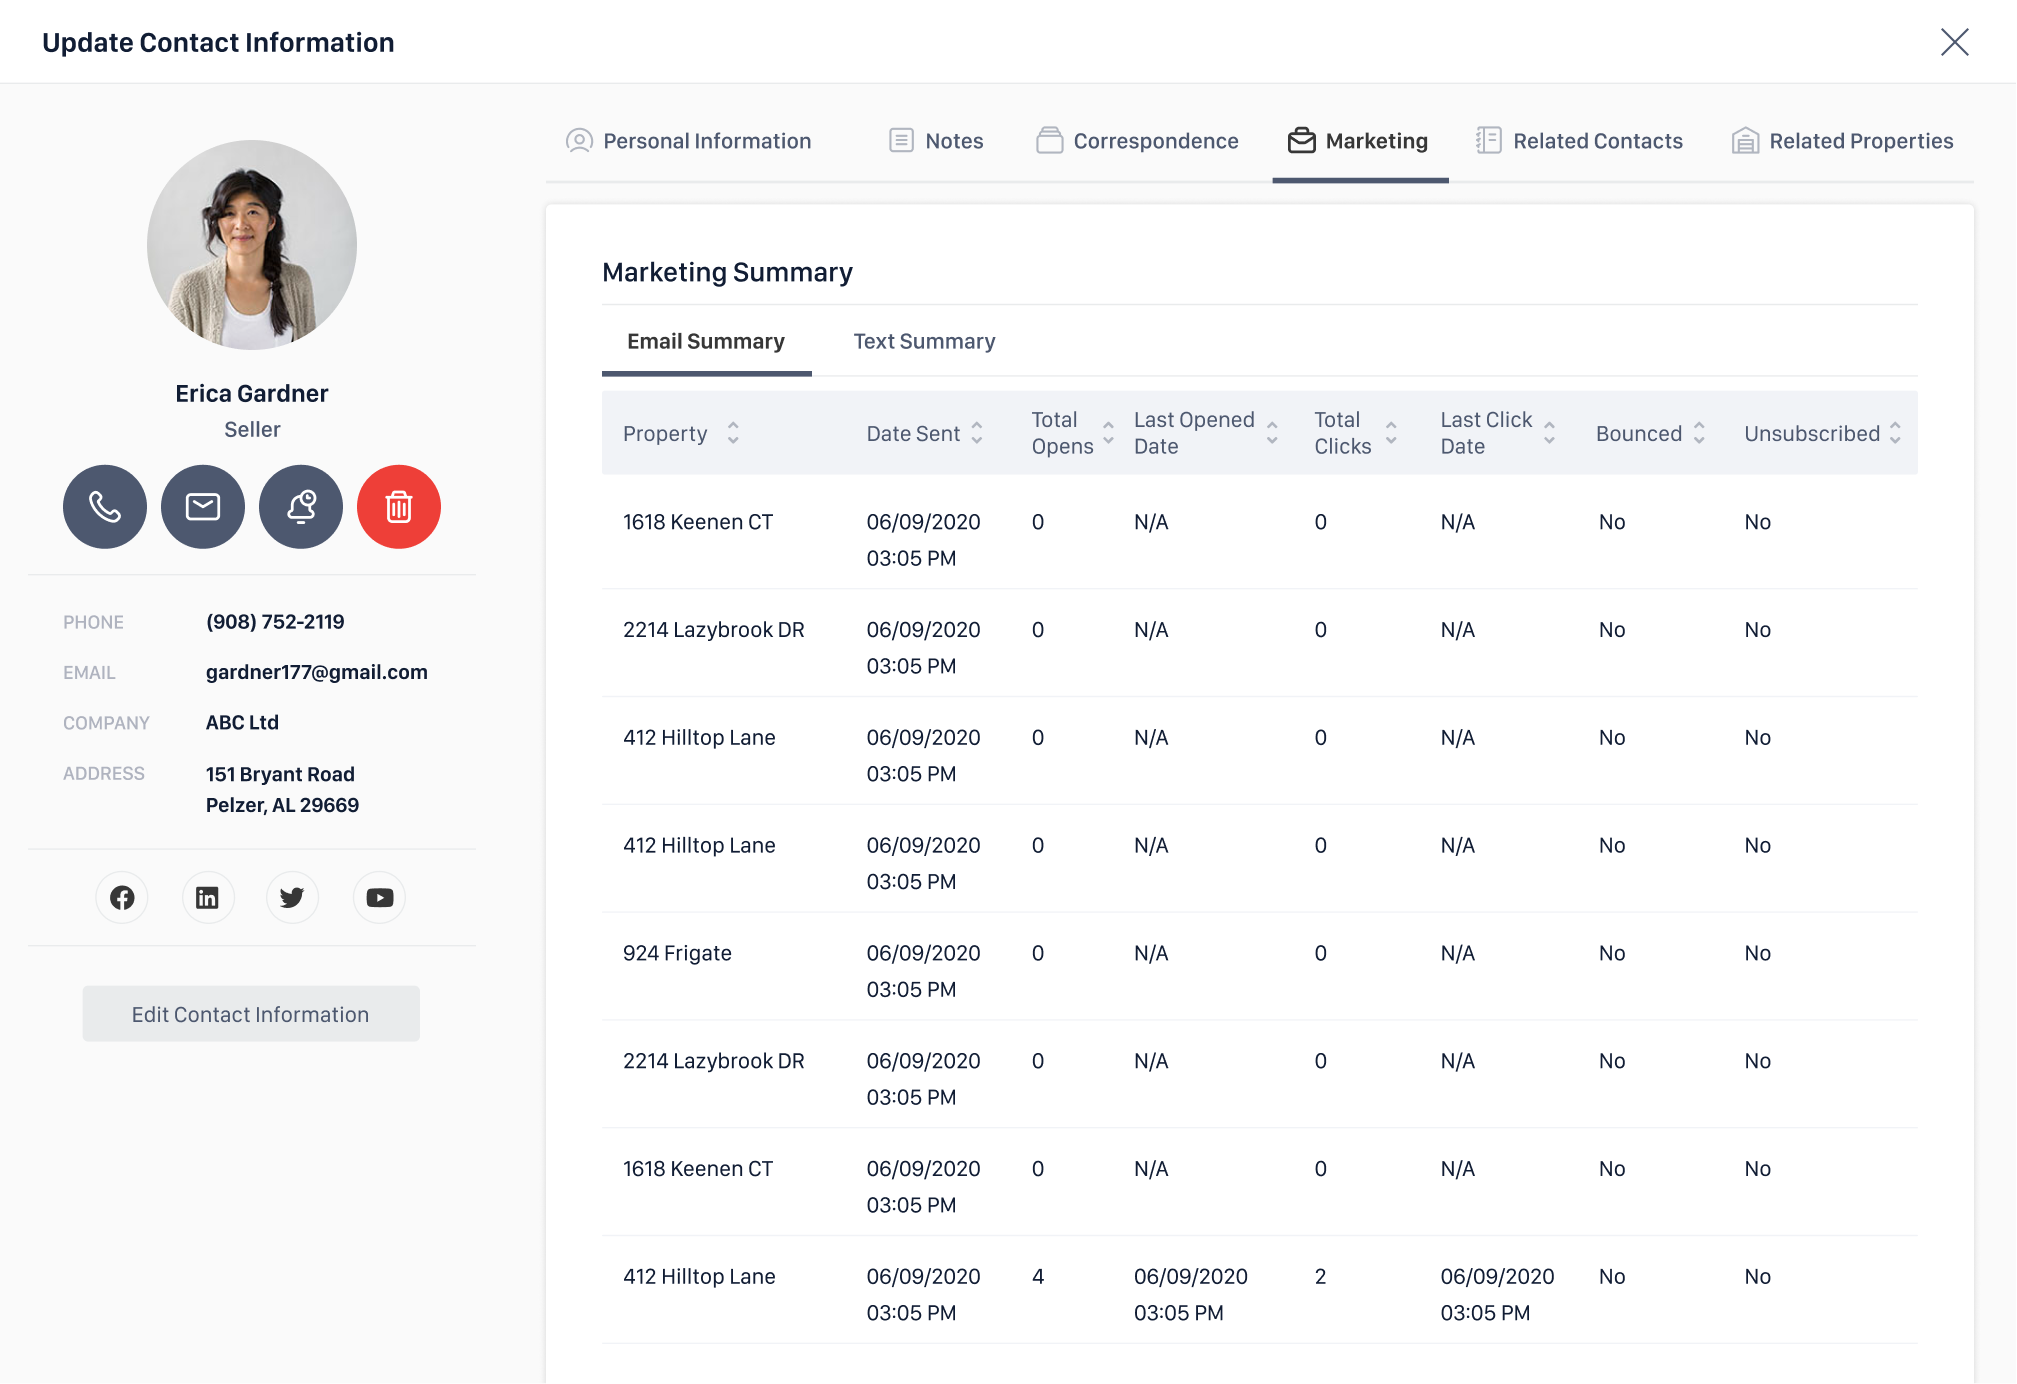
Task: Click the reminder bell icon button
Action: coord(301,507)
